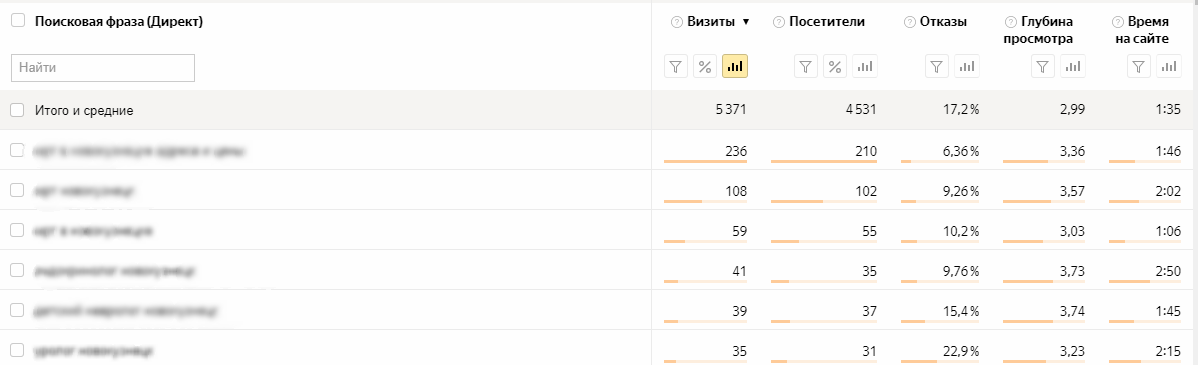1198x365 pixels.
Task: Click the bar chart icon under Посетители
Action: tap(865, 67)
